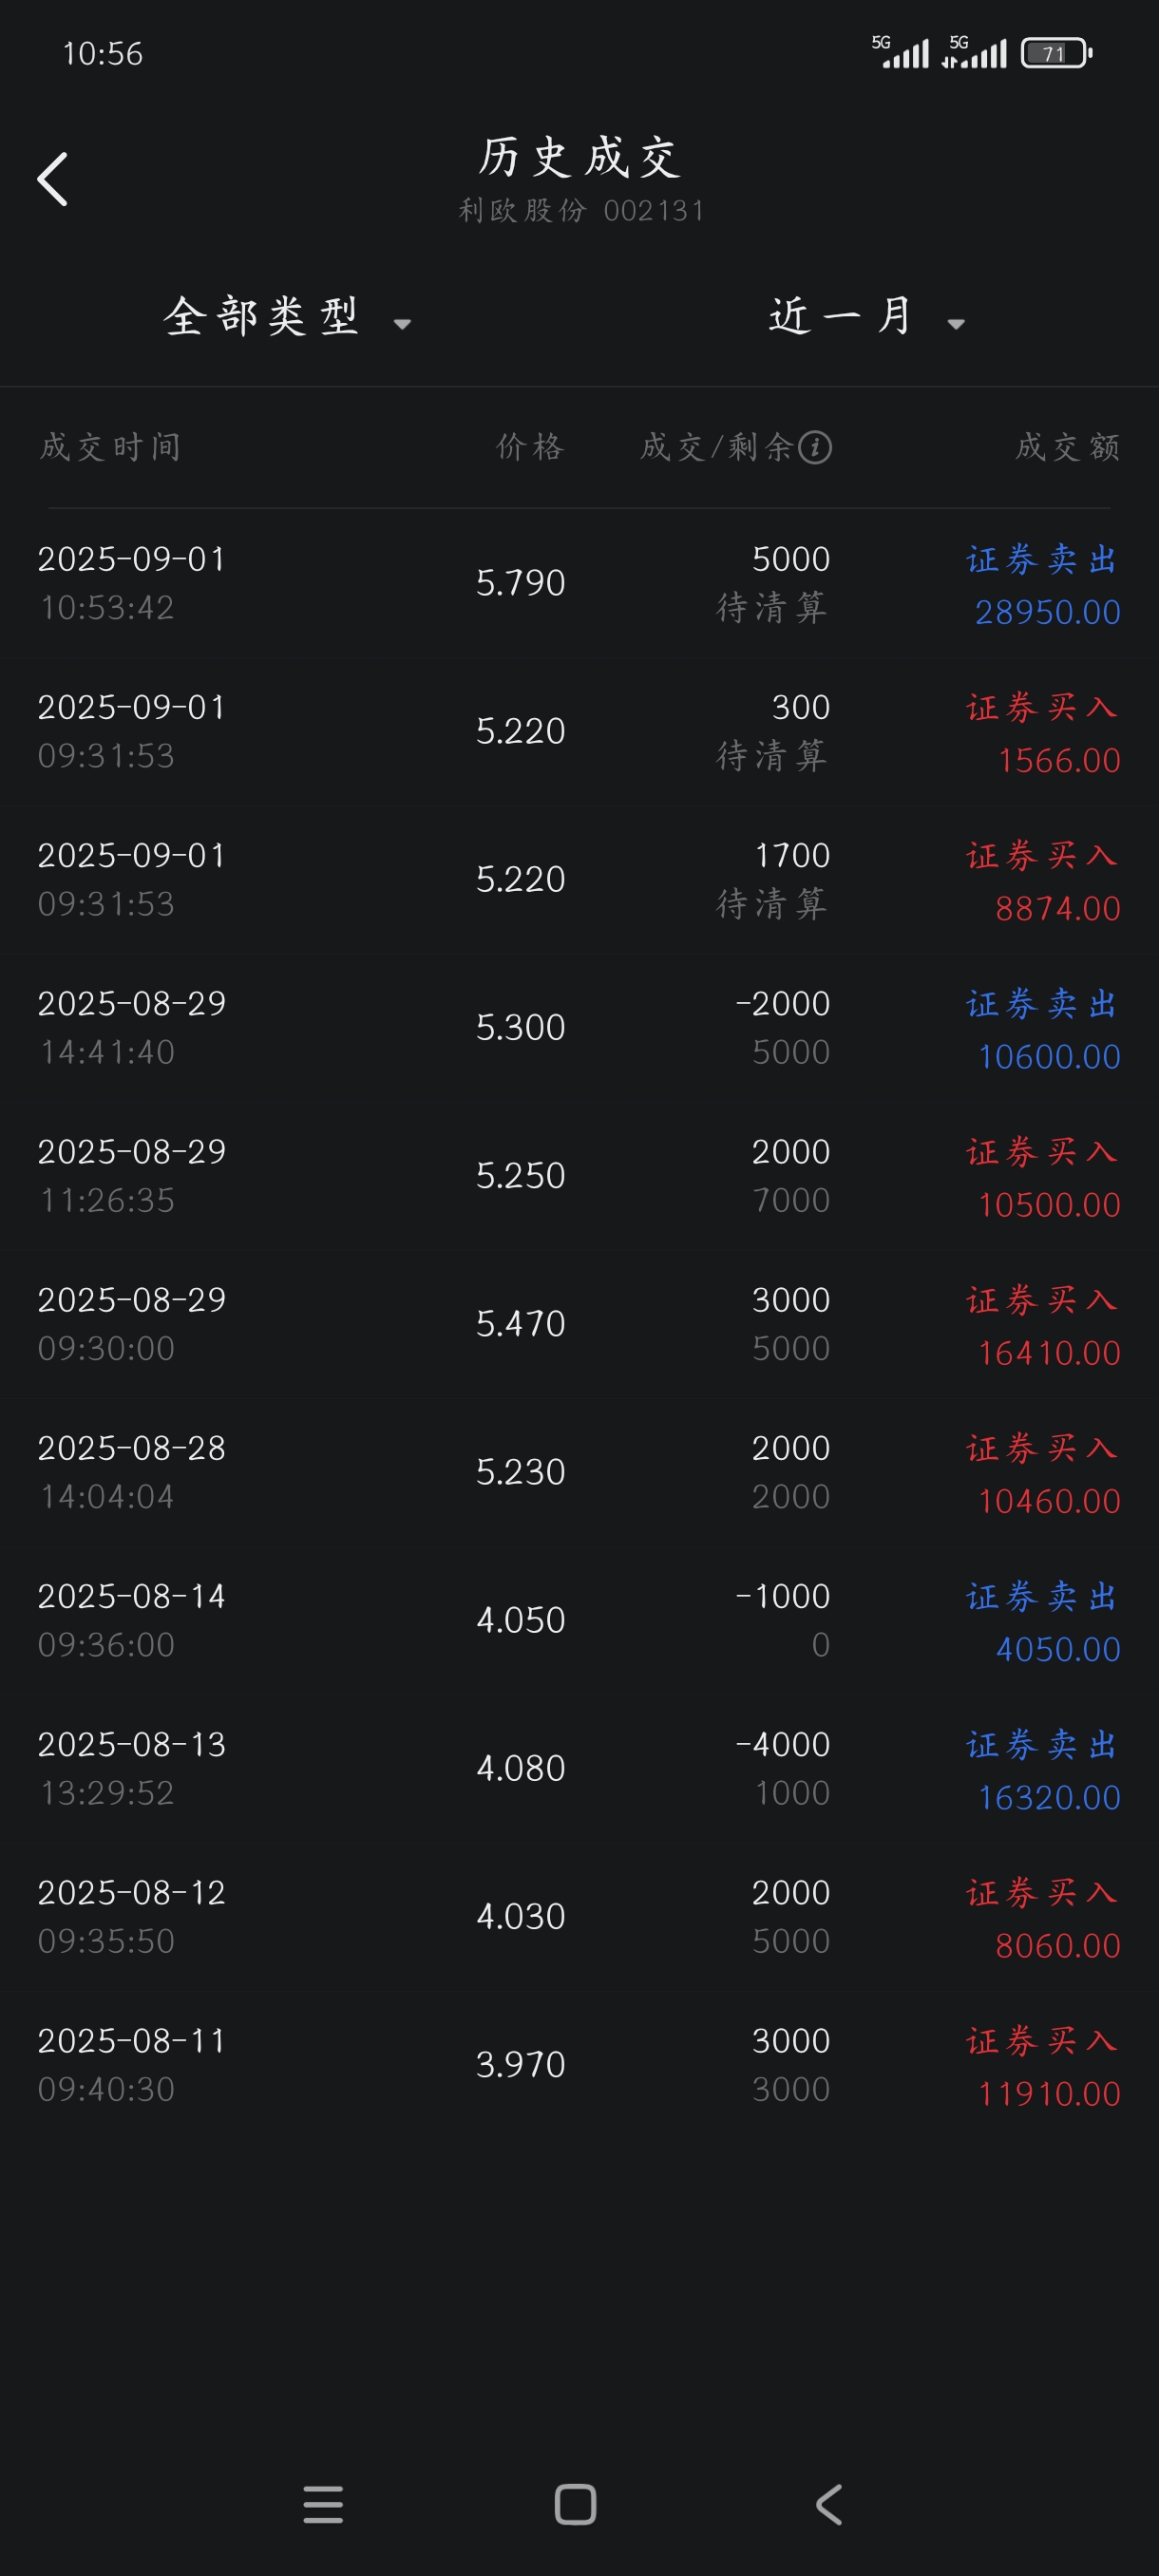Select the 成交时间 column header
1159x2576 pixels.
coord(110,447)
